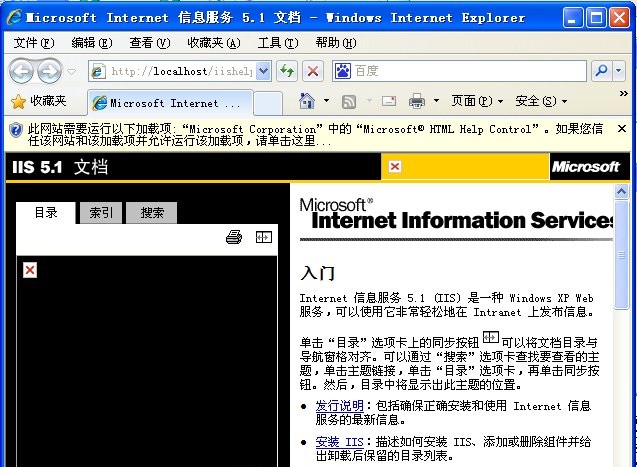637x467 pixels.
Task: Expand the address bar URL dropdown
Action: (264, 71)
